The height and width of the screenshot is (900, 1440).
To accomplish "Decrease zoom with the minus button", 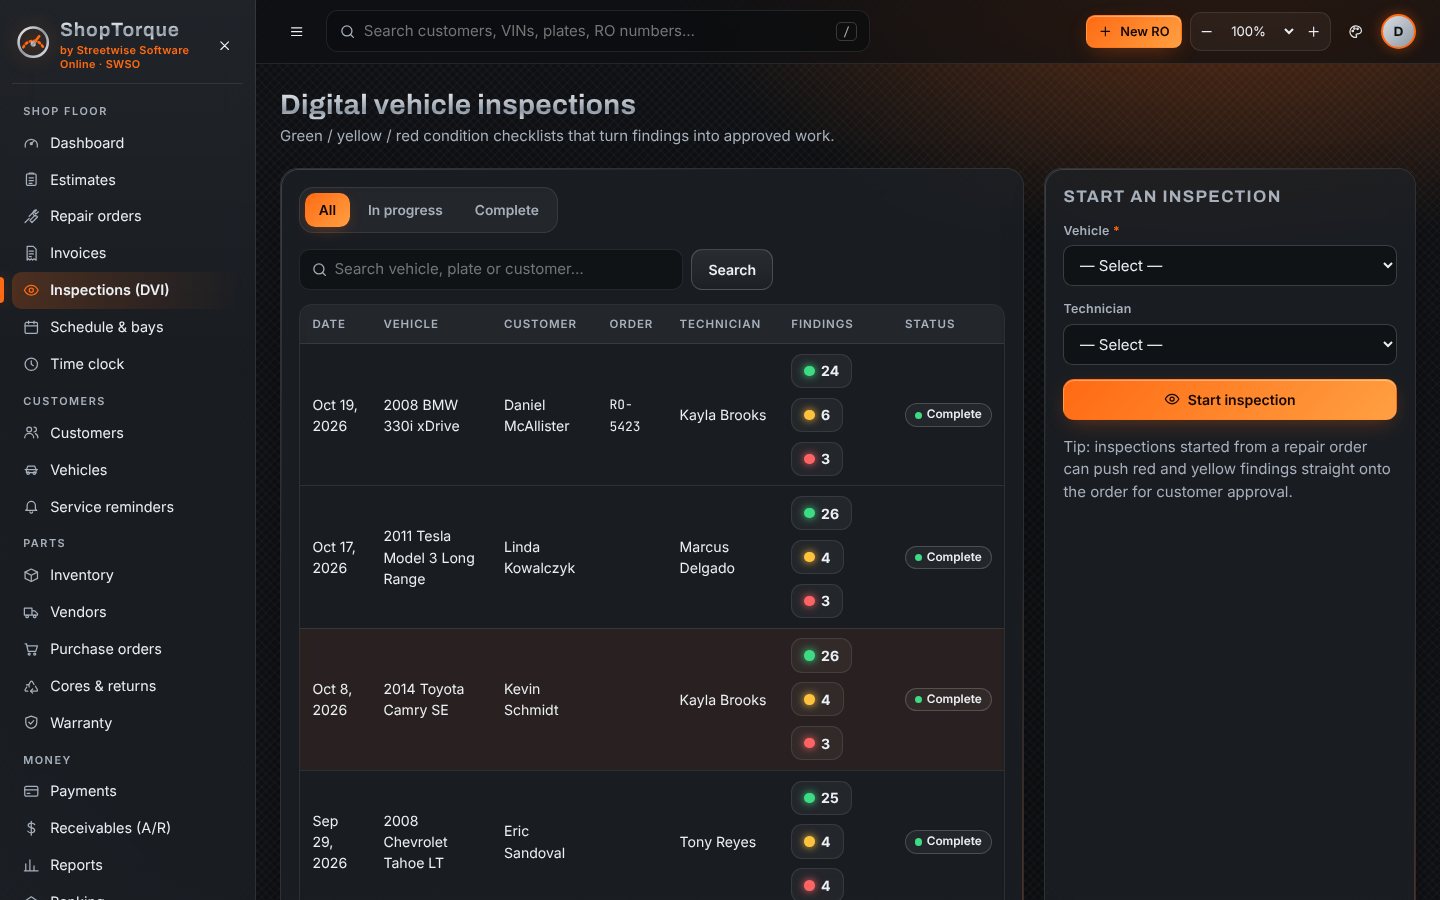I will click(1207, 32).
